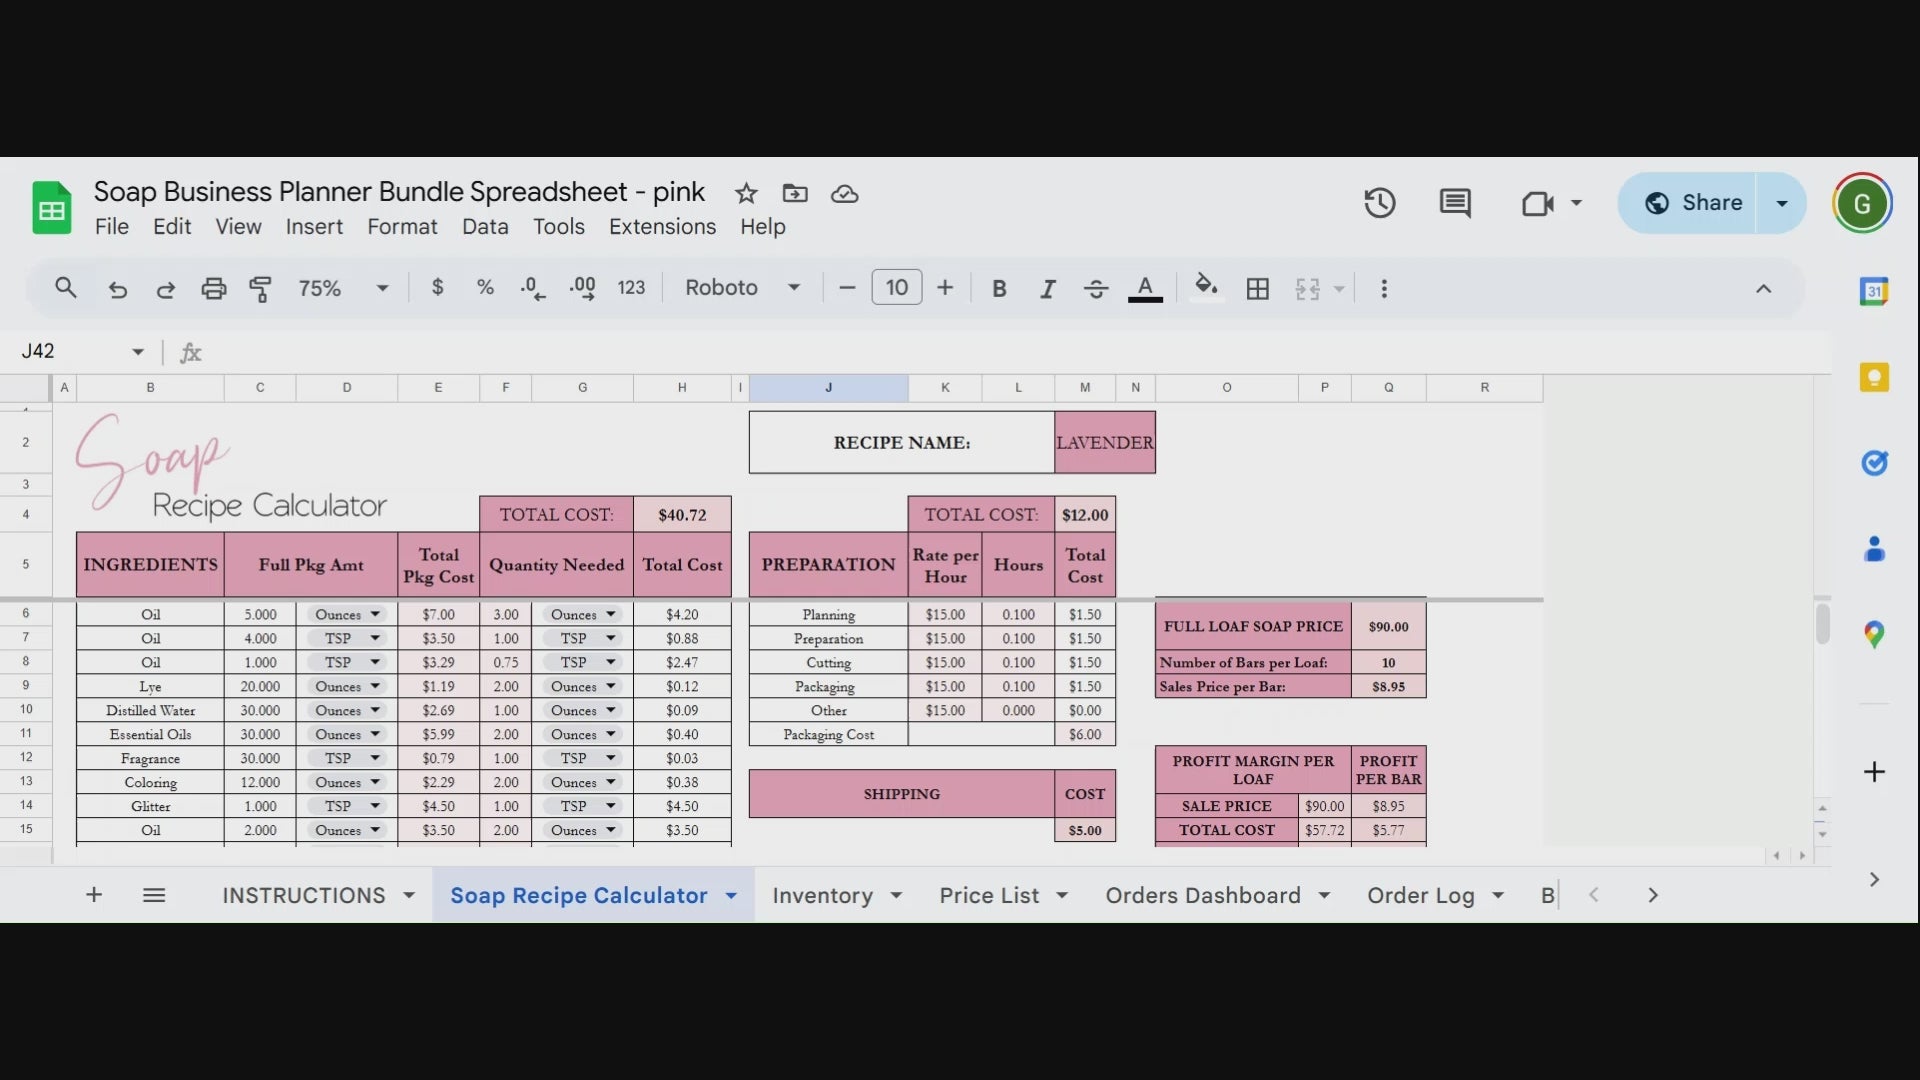The image size is (1920, 1080).
Task: Switch to the Inventory sheet tab
Action: click(x=822, y=895)
